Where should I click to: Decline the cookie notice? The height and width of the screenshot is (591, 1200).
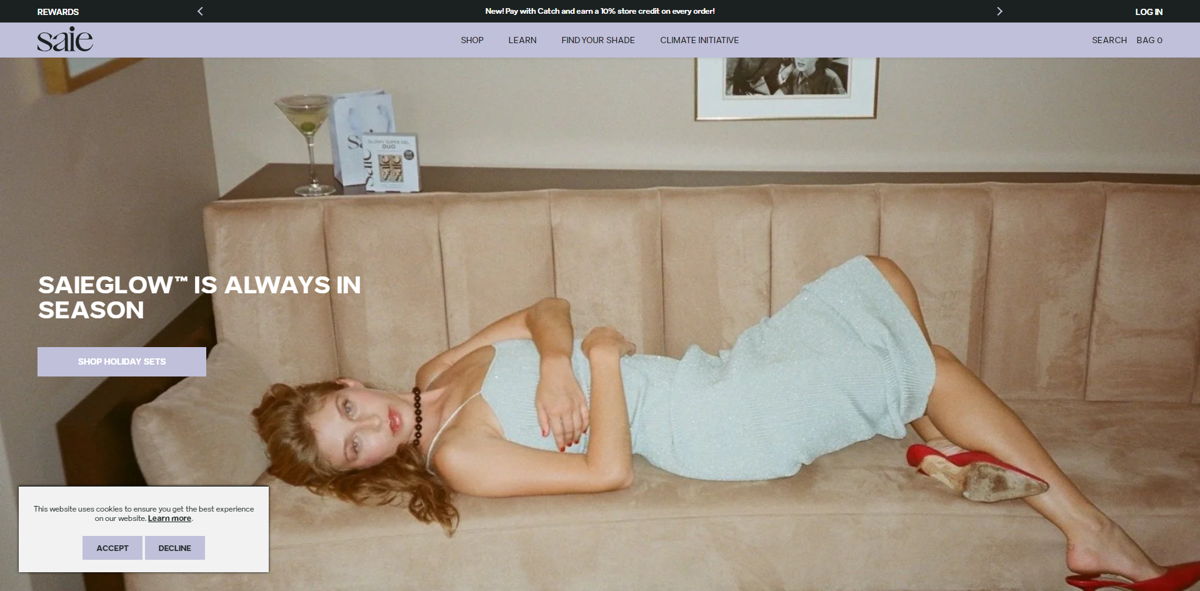(x=175, y=548)
